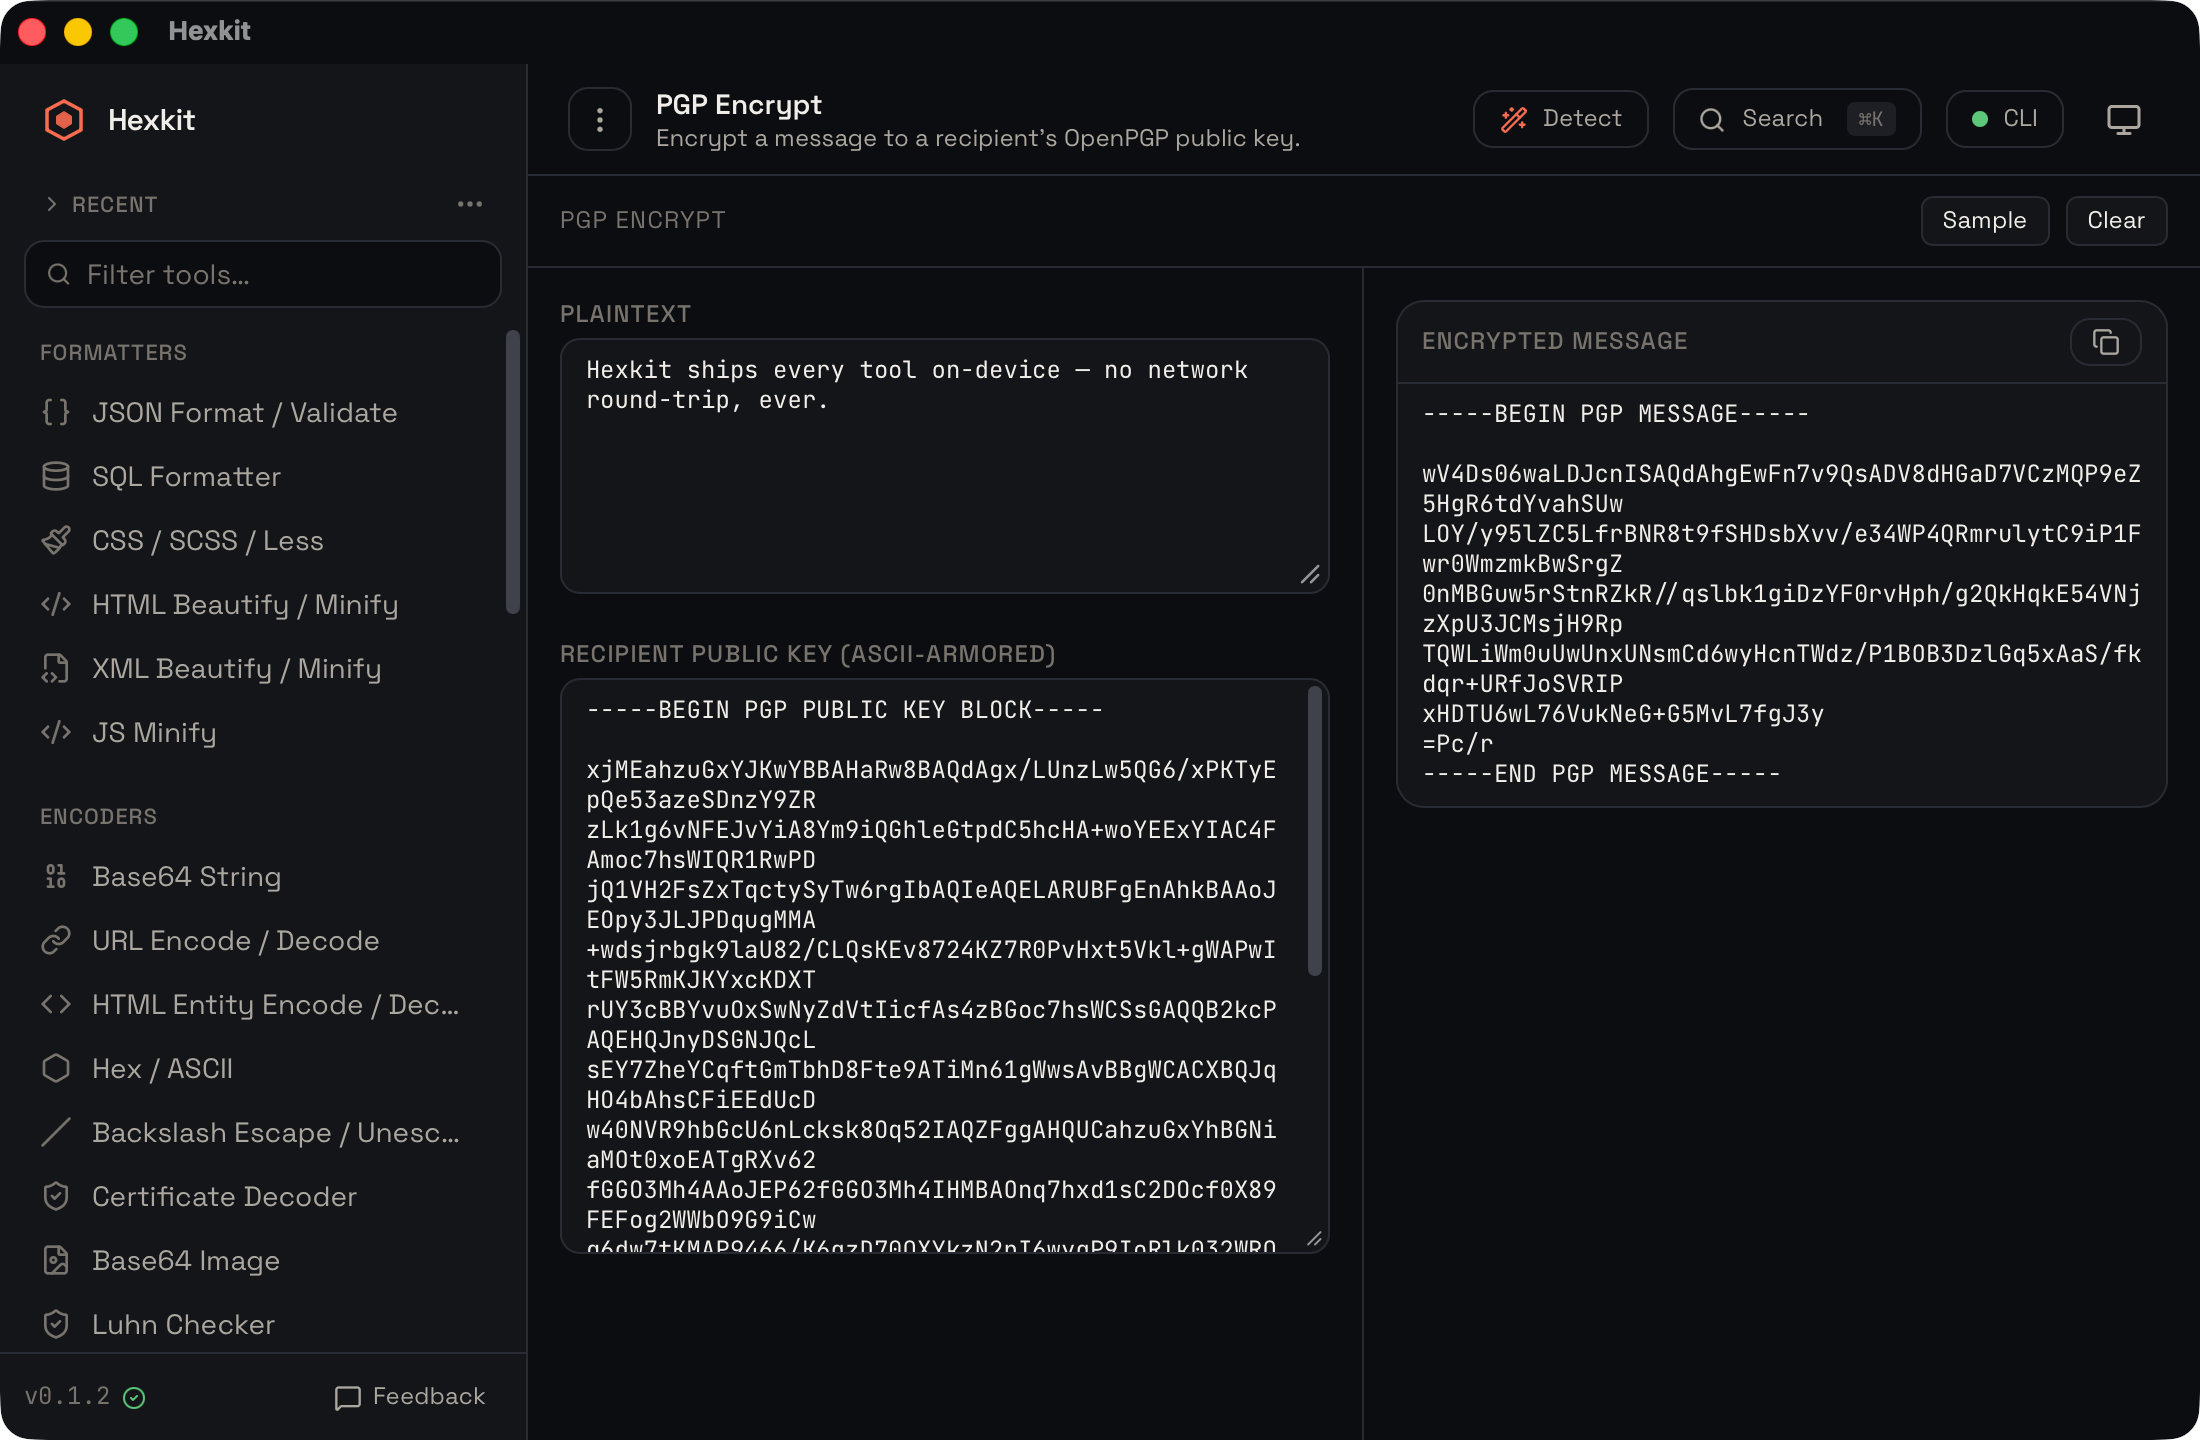Select the JSON curly braces icon
The width and height of the screenshot is (2200, 1440).
[x=56, y=412]
